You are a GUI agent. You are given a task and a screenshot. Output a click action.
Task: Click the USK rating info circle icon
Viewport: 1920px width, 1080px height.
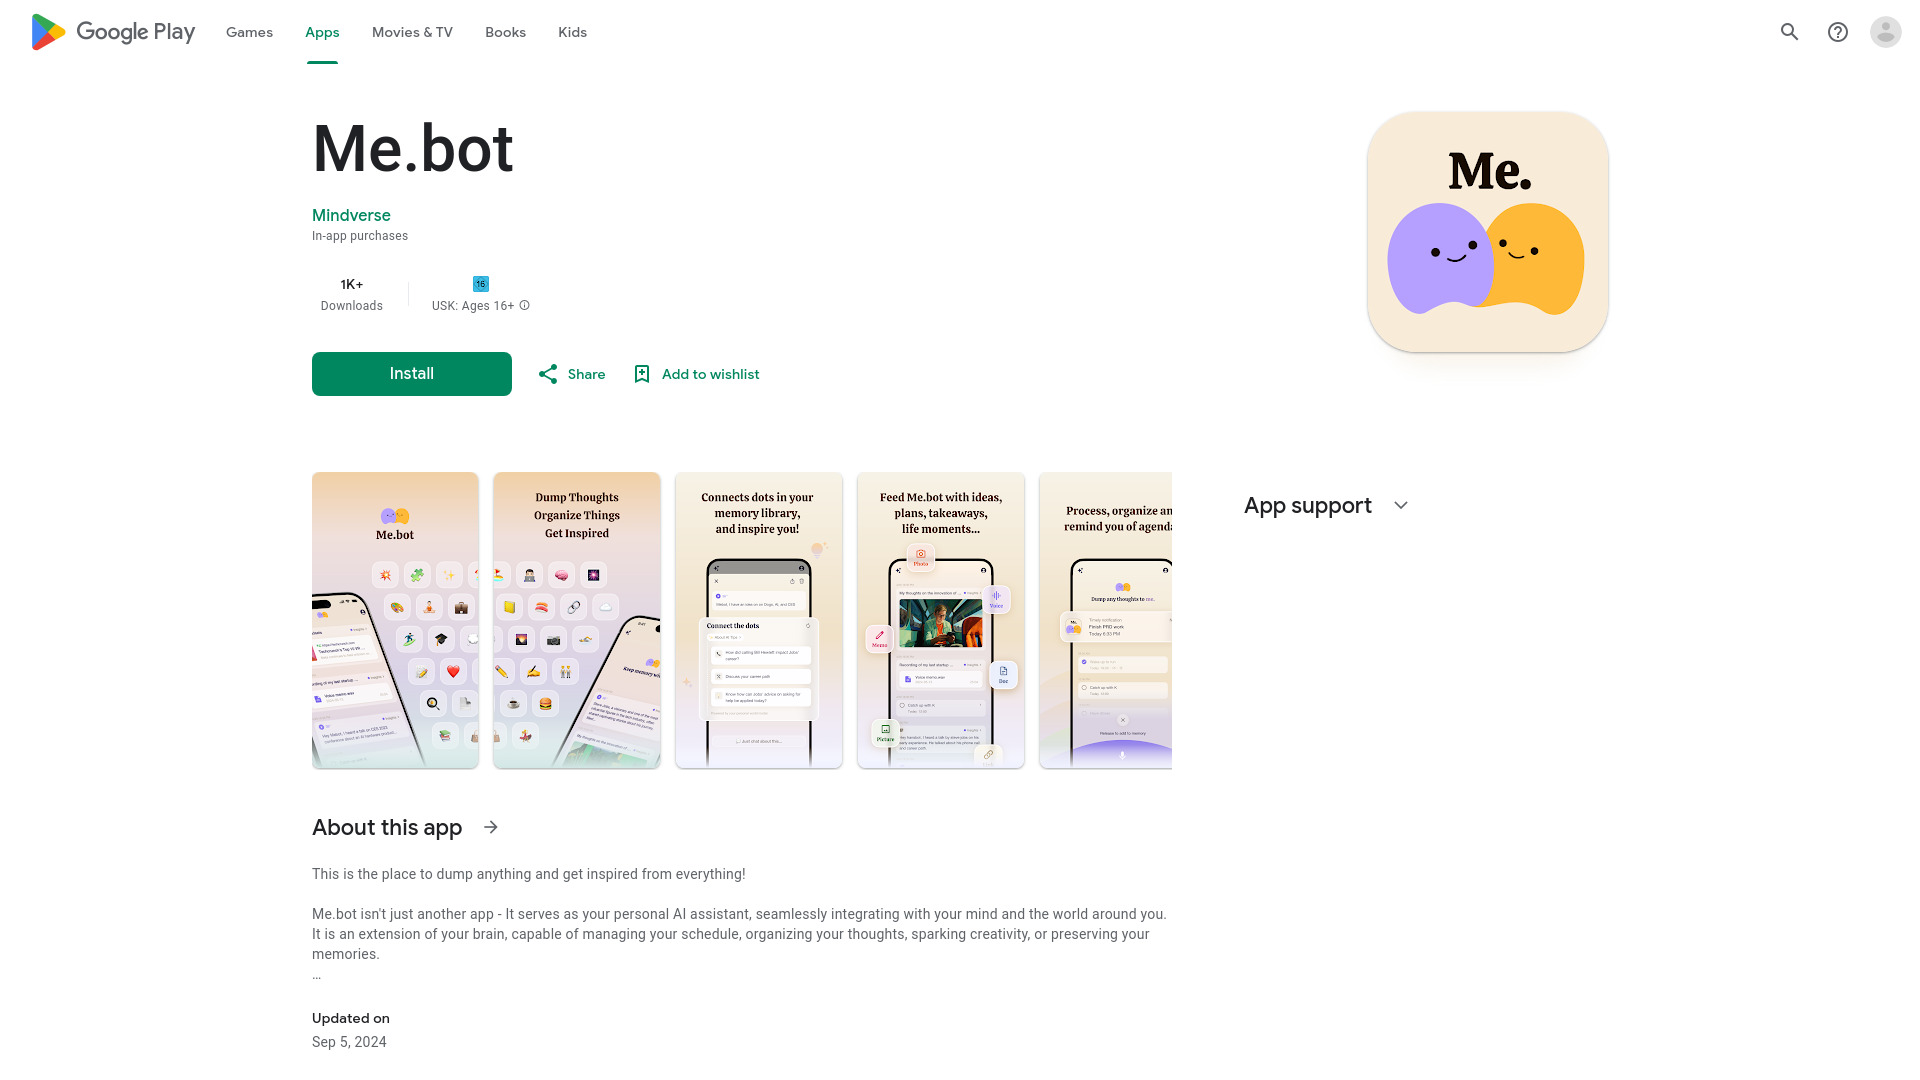click(x=525, y=305)
